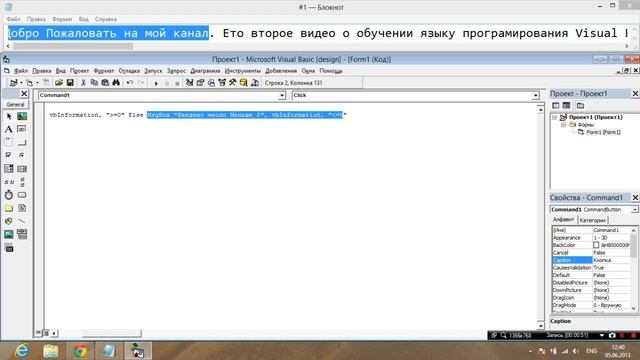Select the horizontal scrollbar control tool
The height and width of the screenshot is (360, 640).
pos(9,182)
